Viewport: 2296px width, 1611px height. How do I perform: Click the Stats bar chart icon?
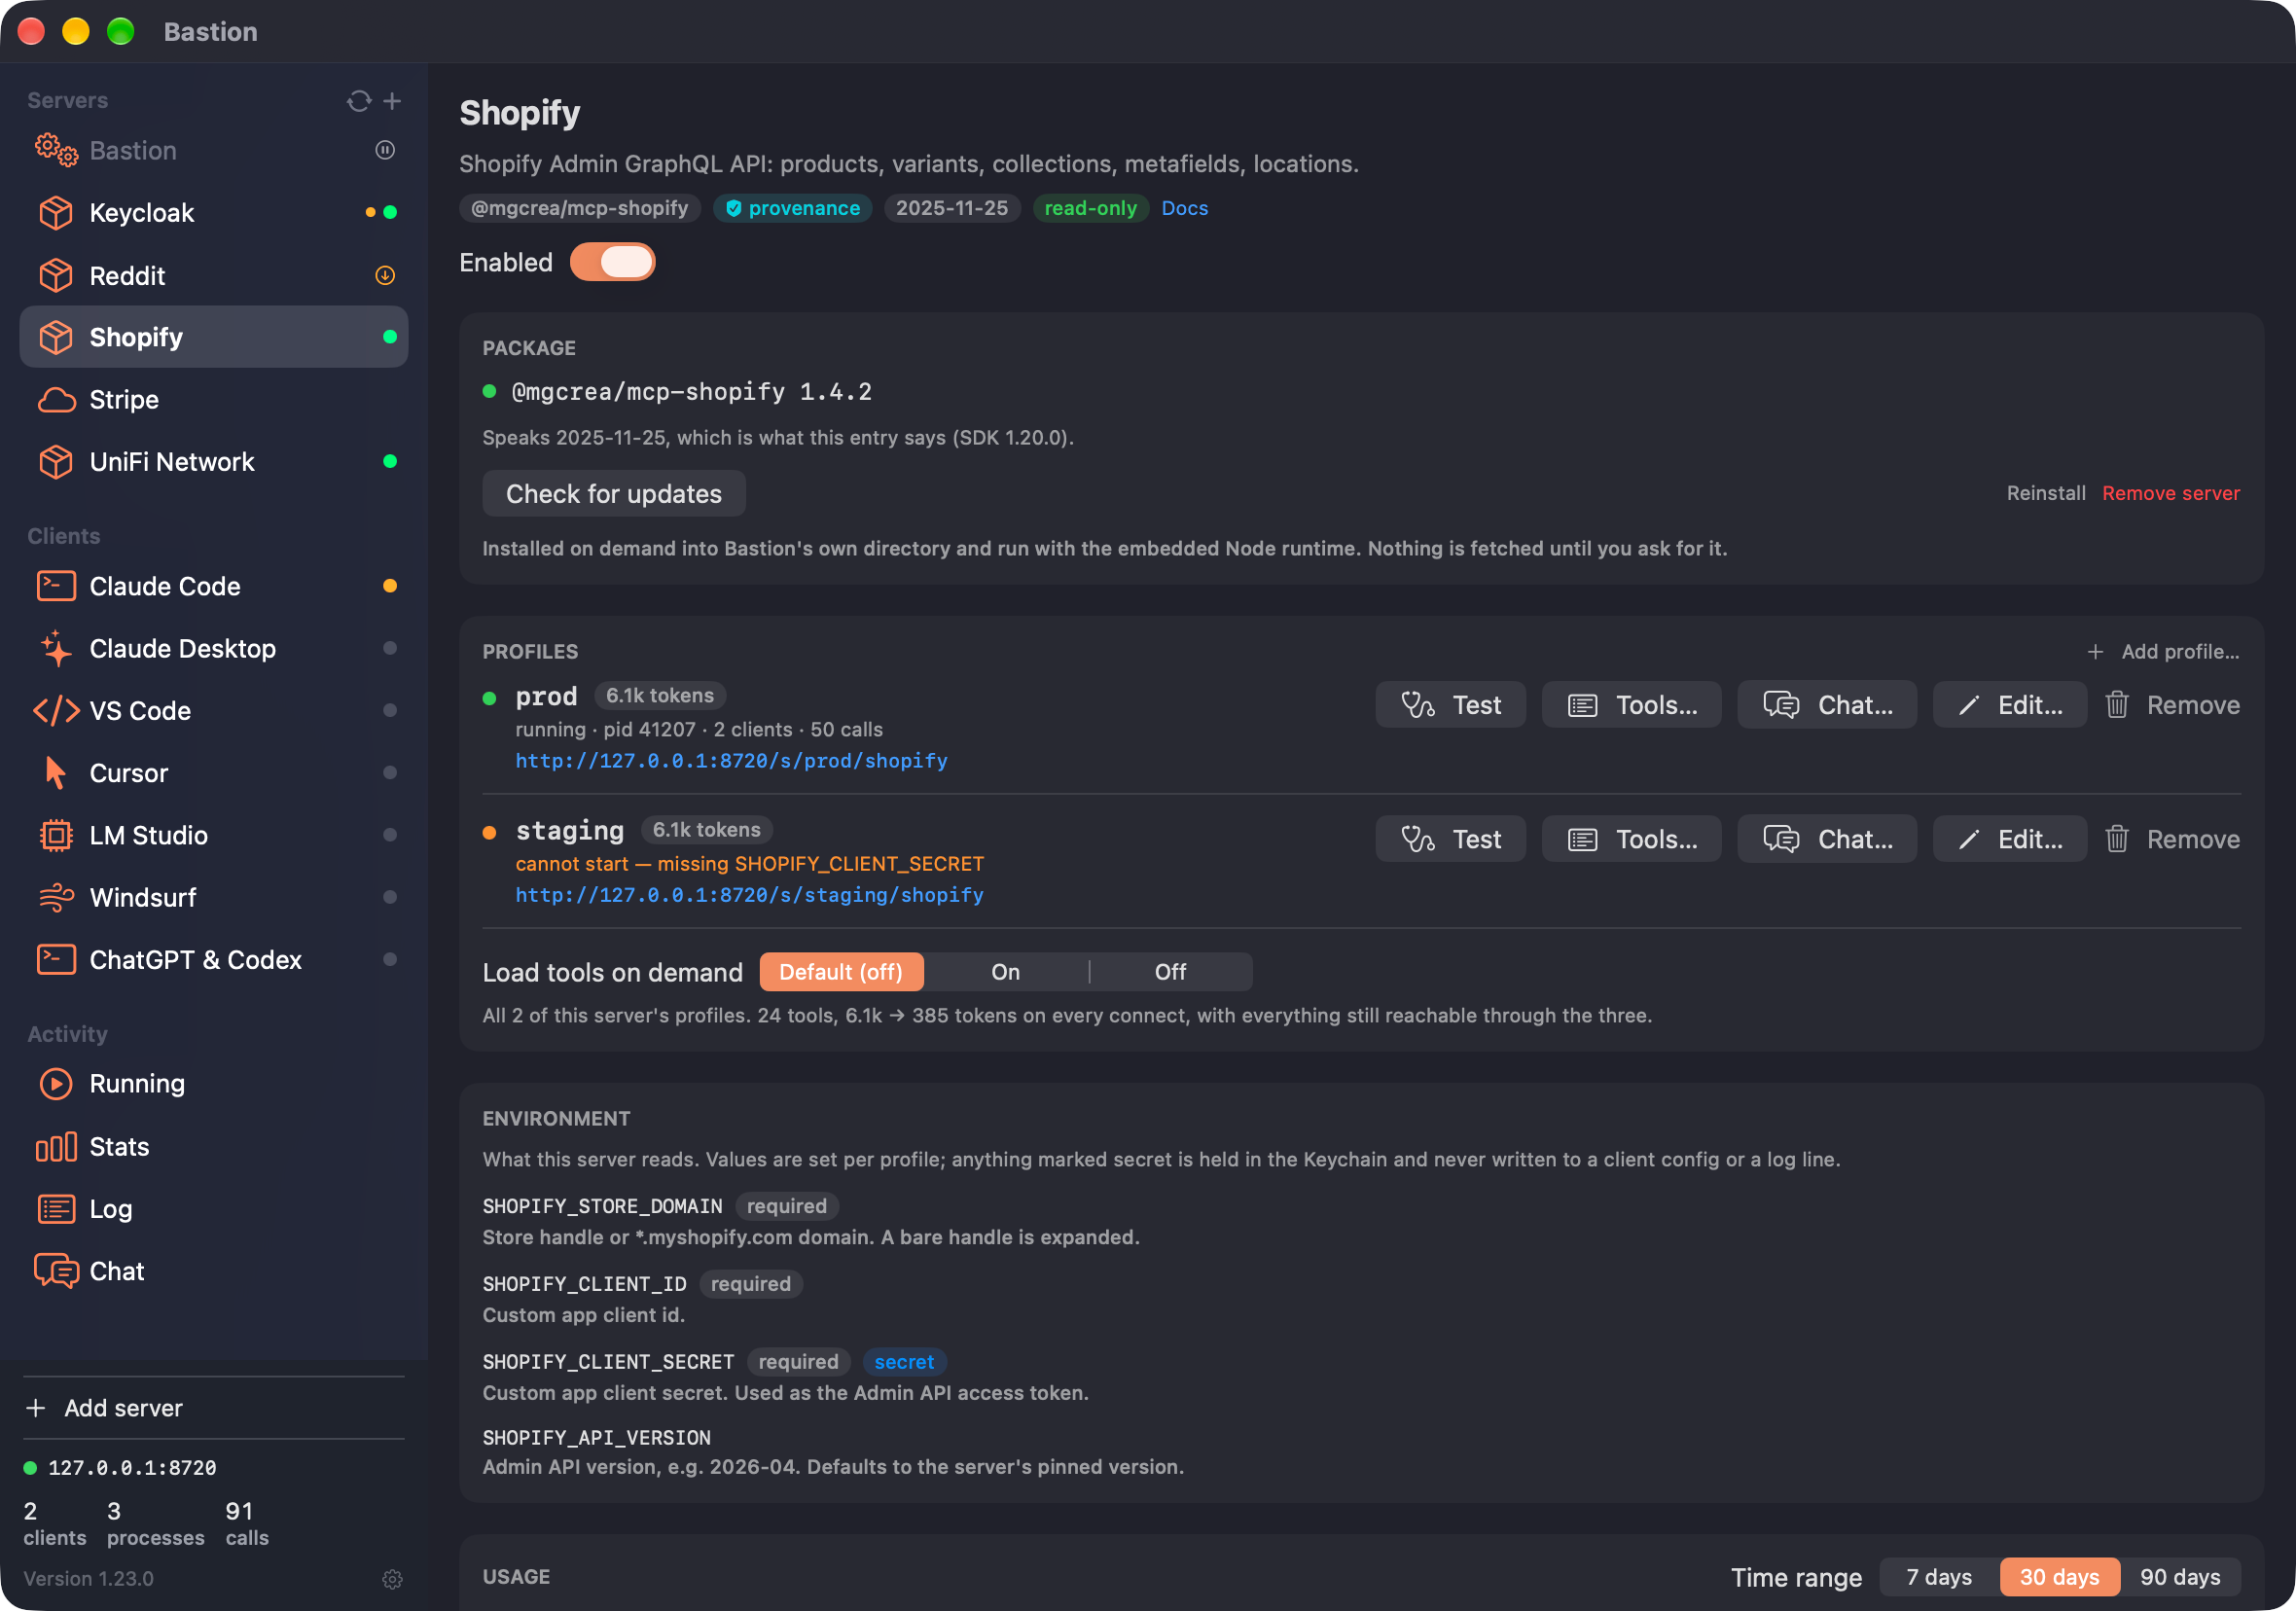tap(56, 1146)
